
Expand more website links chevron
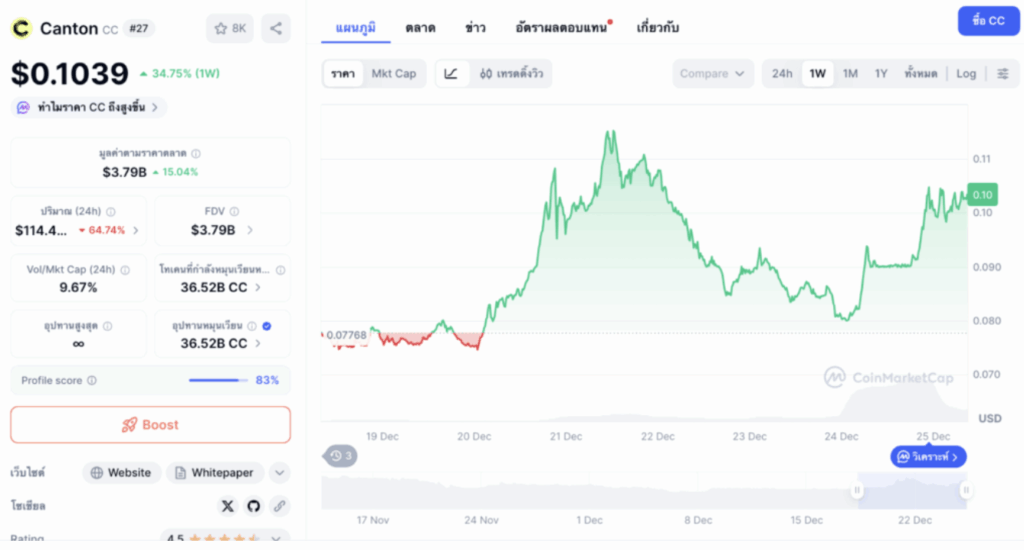[x=280, y=473]
